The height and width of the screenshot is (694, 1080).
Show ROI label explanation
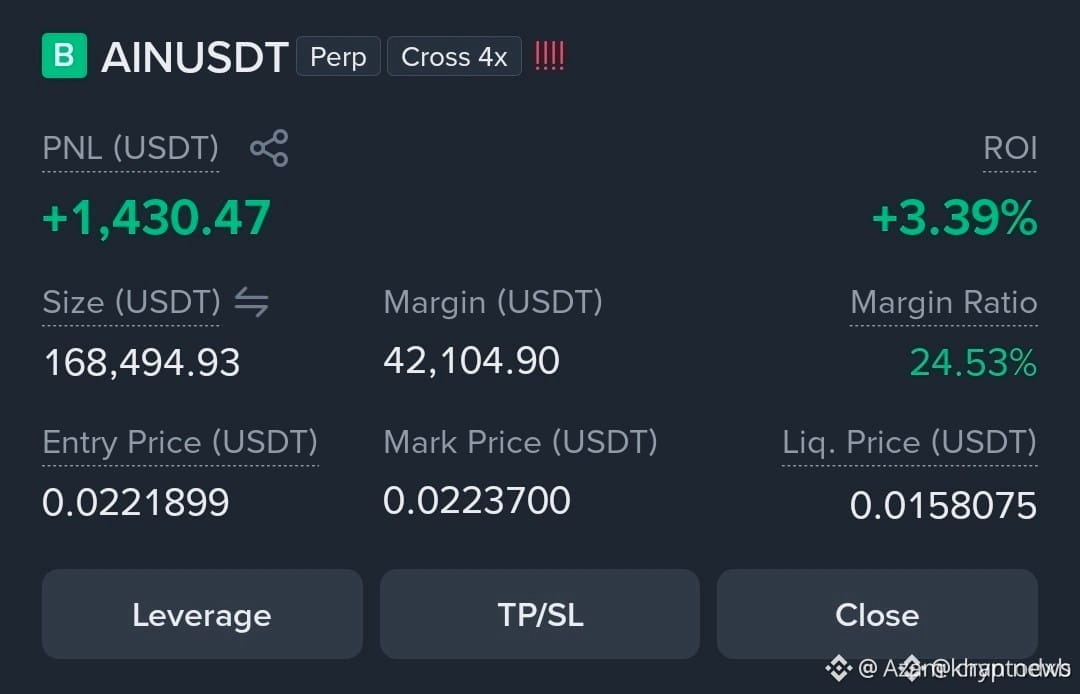tap(1010, 149)
